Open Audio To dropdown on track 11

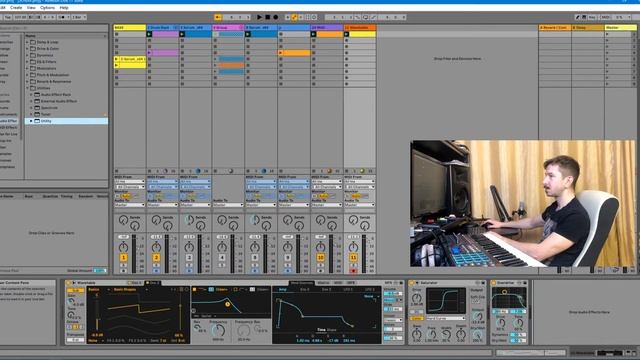pos(360,205)
